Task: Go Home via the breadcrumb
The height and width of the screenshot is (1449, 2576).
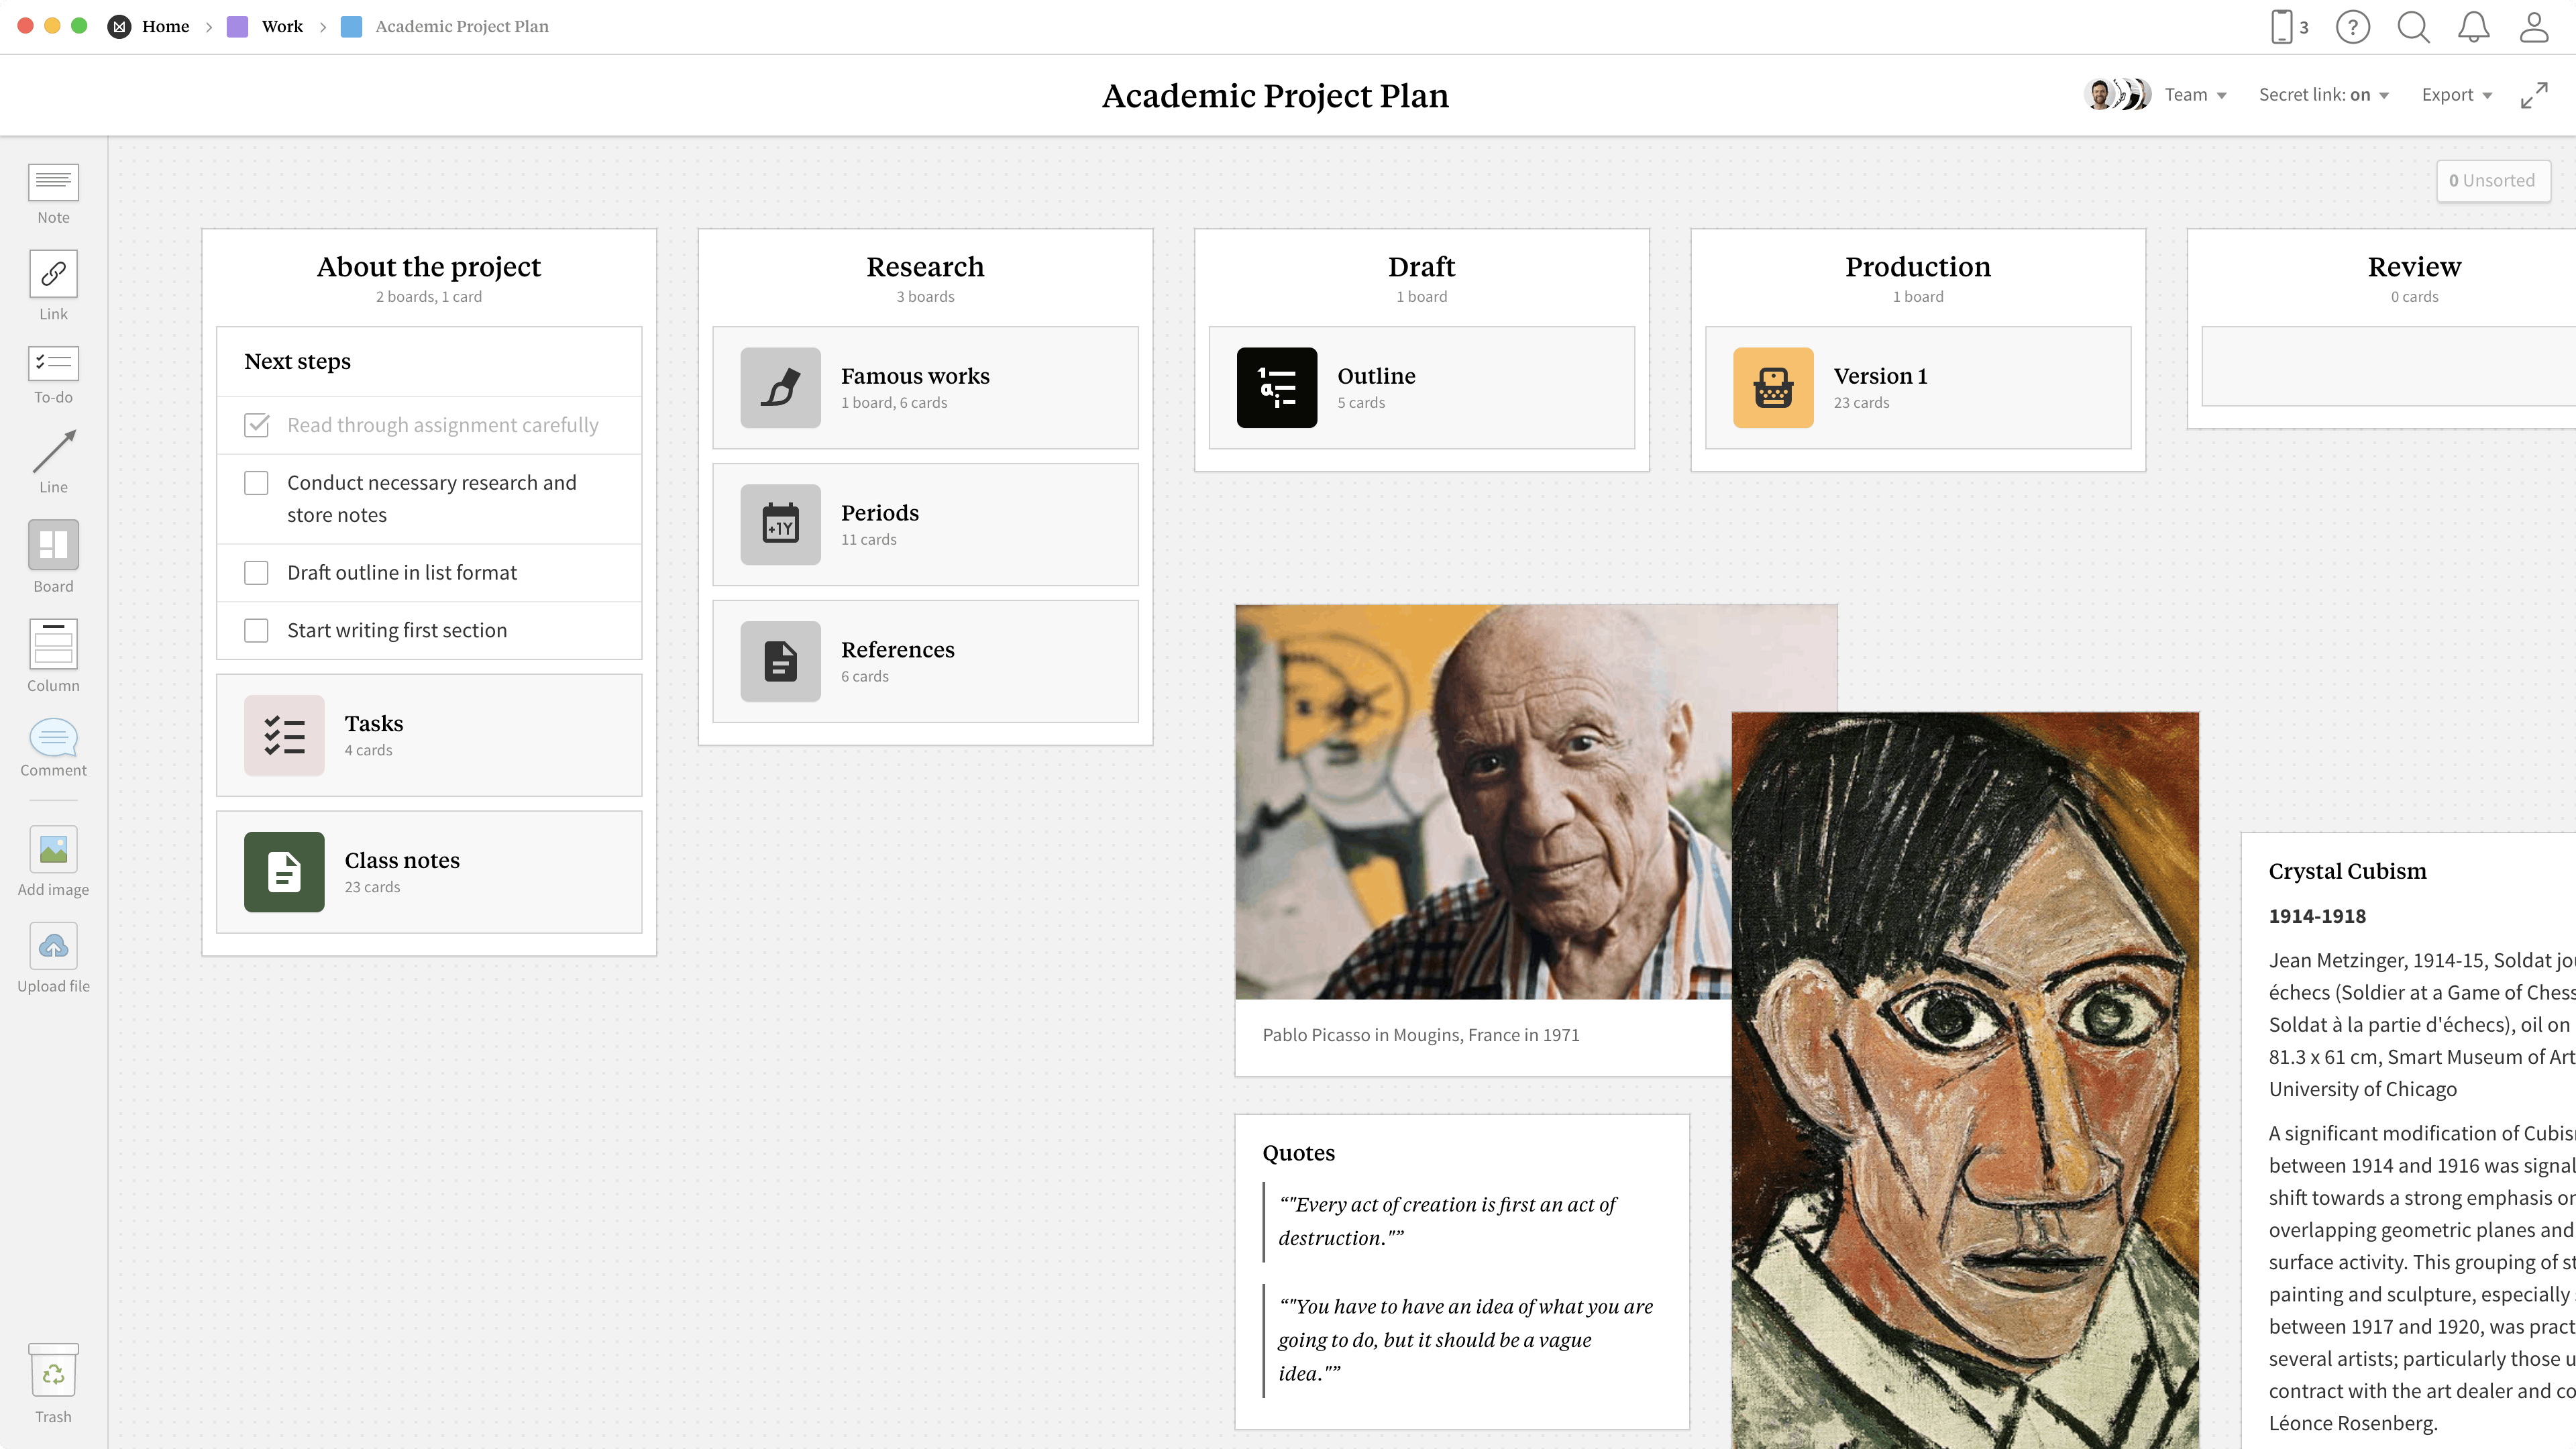Action: click(166, 26)
